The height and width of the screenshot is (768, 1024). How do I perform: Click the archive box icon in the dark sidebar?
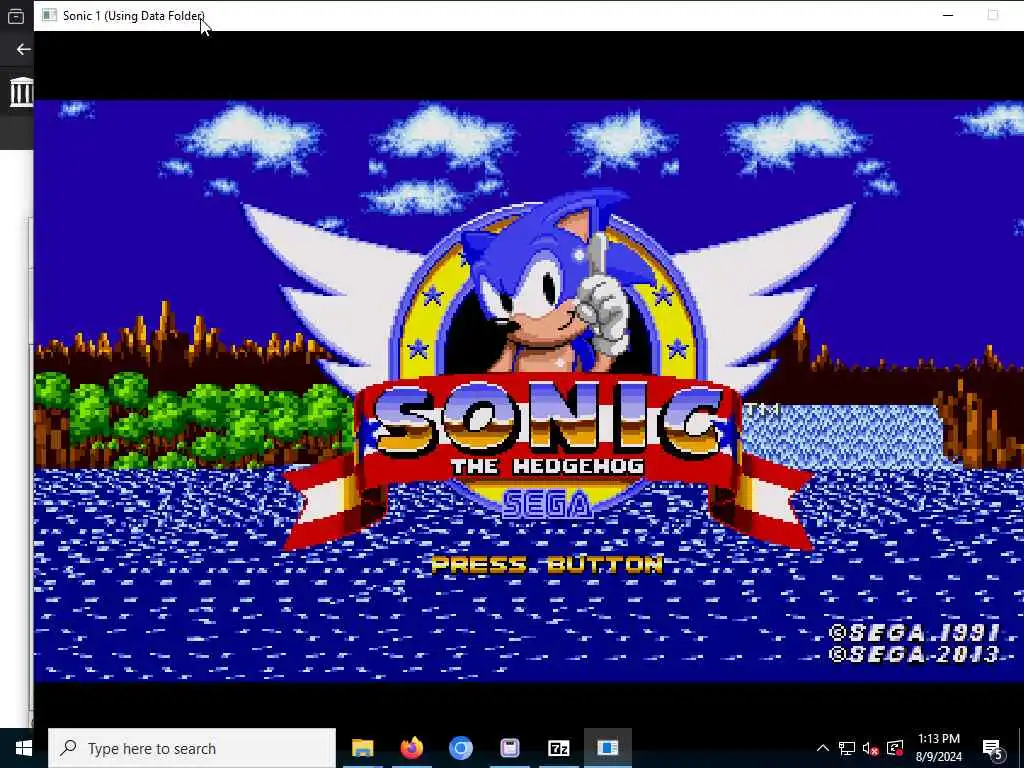pyautogui.click(x=16, y=16)
